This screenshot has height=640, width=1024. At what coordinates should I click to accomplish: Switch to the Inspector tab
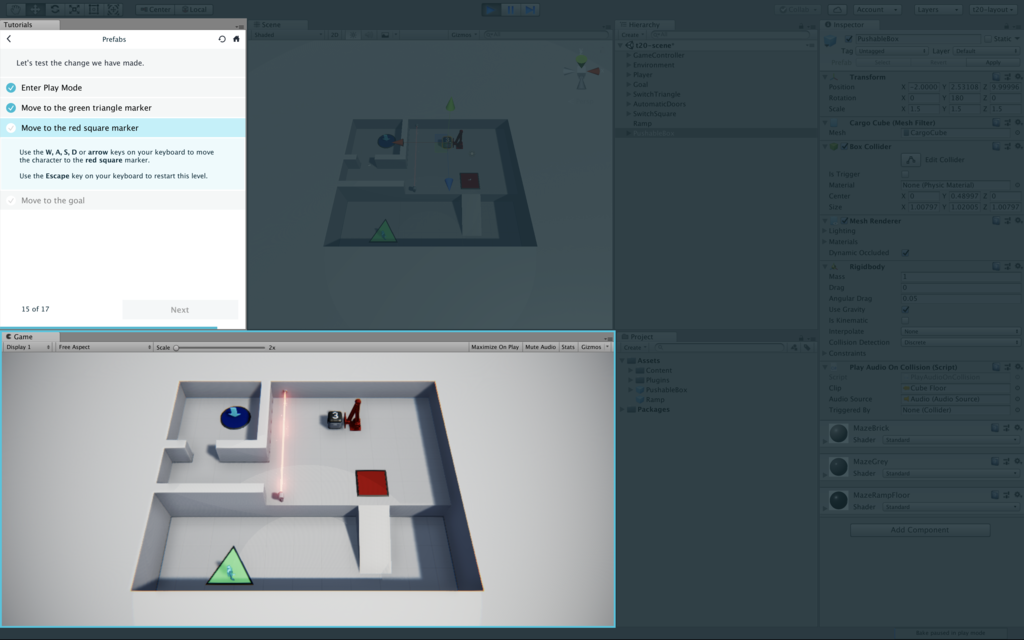point(849,25)
